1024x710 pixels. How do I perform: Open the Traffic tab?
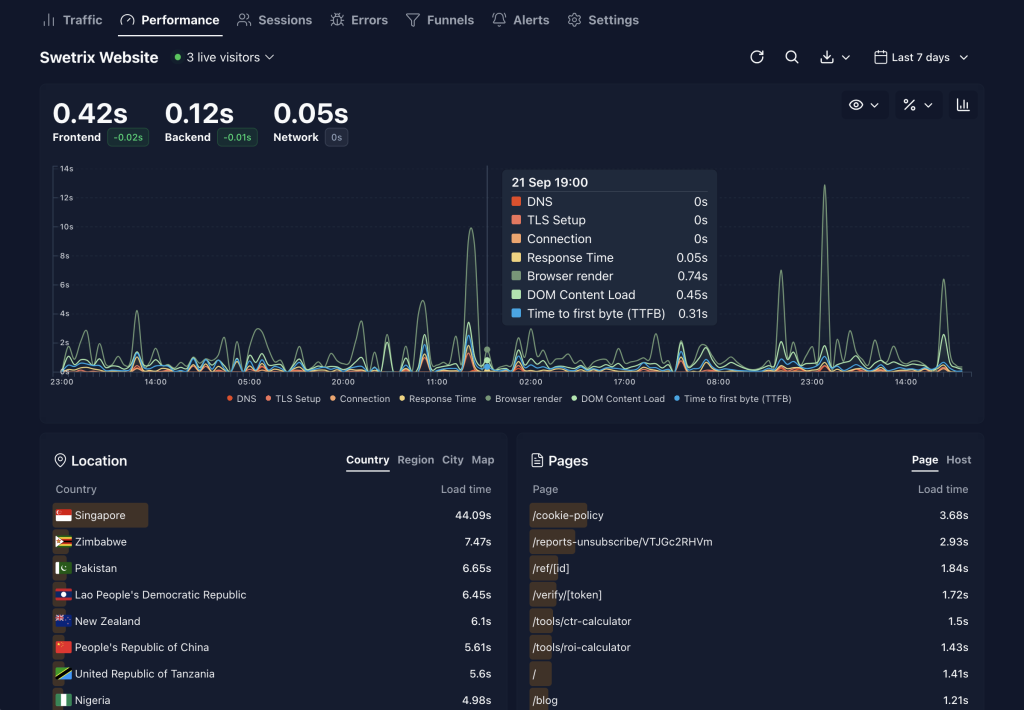point(72,20)
